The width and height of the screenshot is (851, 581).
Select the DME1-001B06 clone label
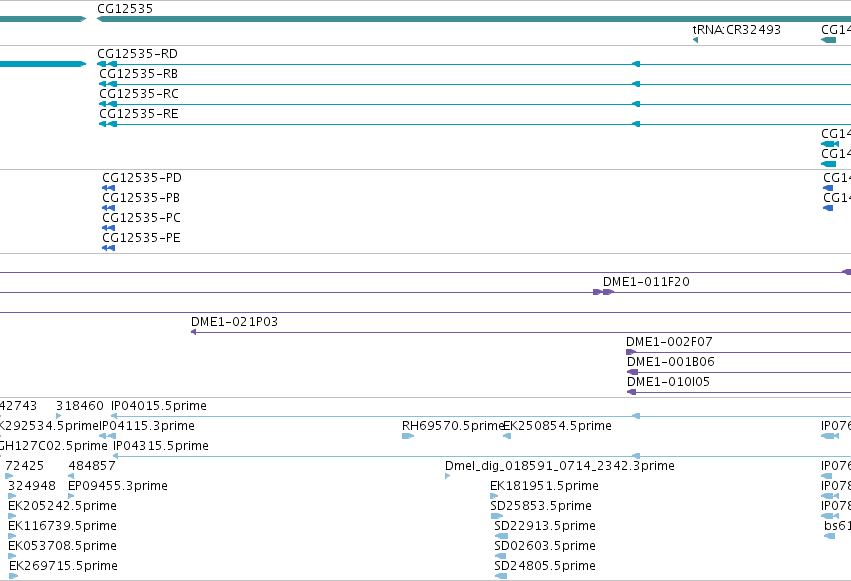[670, 362]
